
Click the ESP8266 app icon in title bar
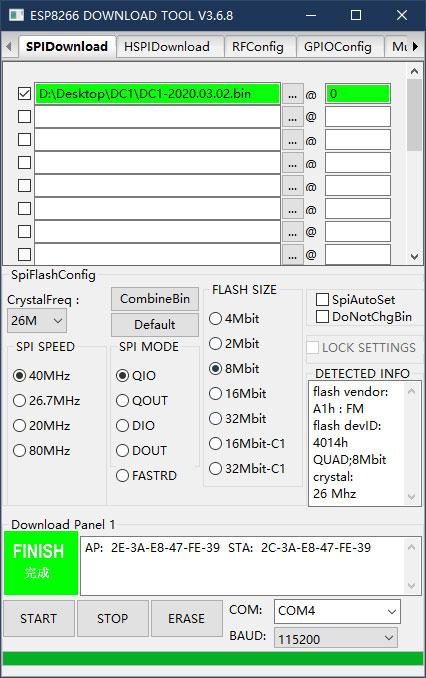pyautogui.click(x=16, y=15)
